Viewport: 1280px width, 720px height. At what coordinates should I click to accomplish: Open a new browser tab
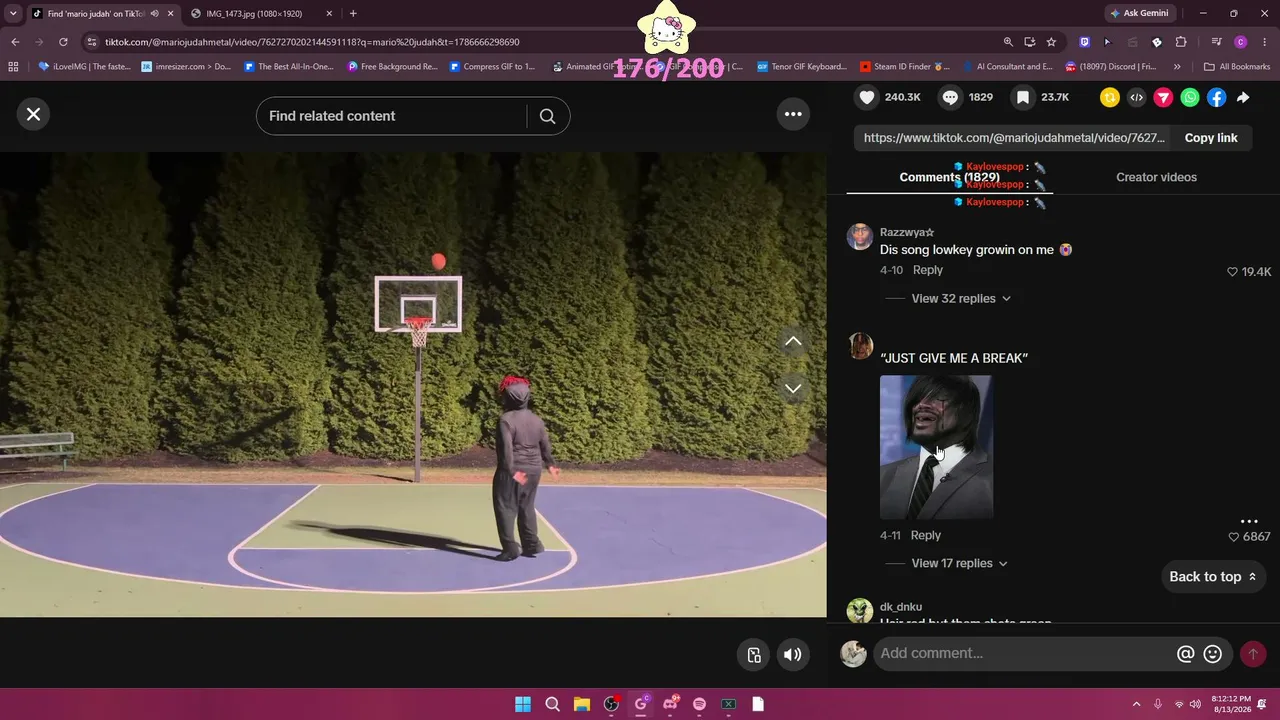point(353,14)
